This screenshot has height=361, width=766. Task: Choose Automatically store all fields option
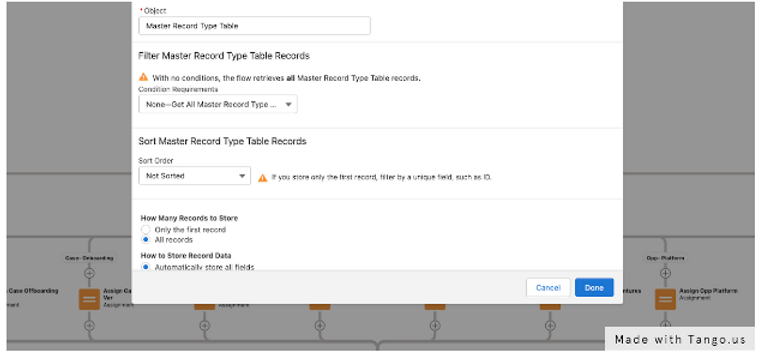[145, 267]
